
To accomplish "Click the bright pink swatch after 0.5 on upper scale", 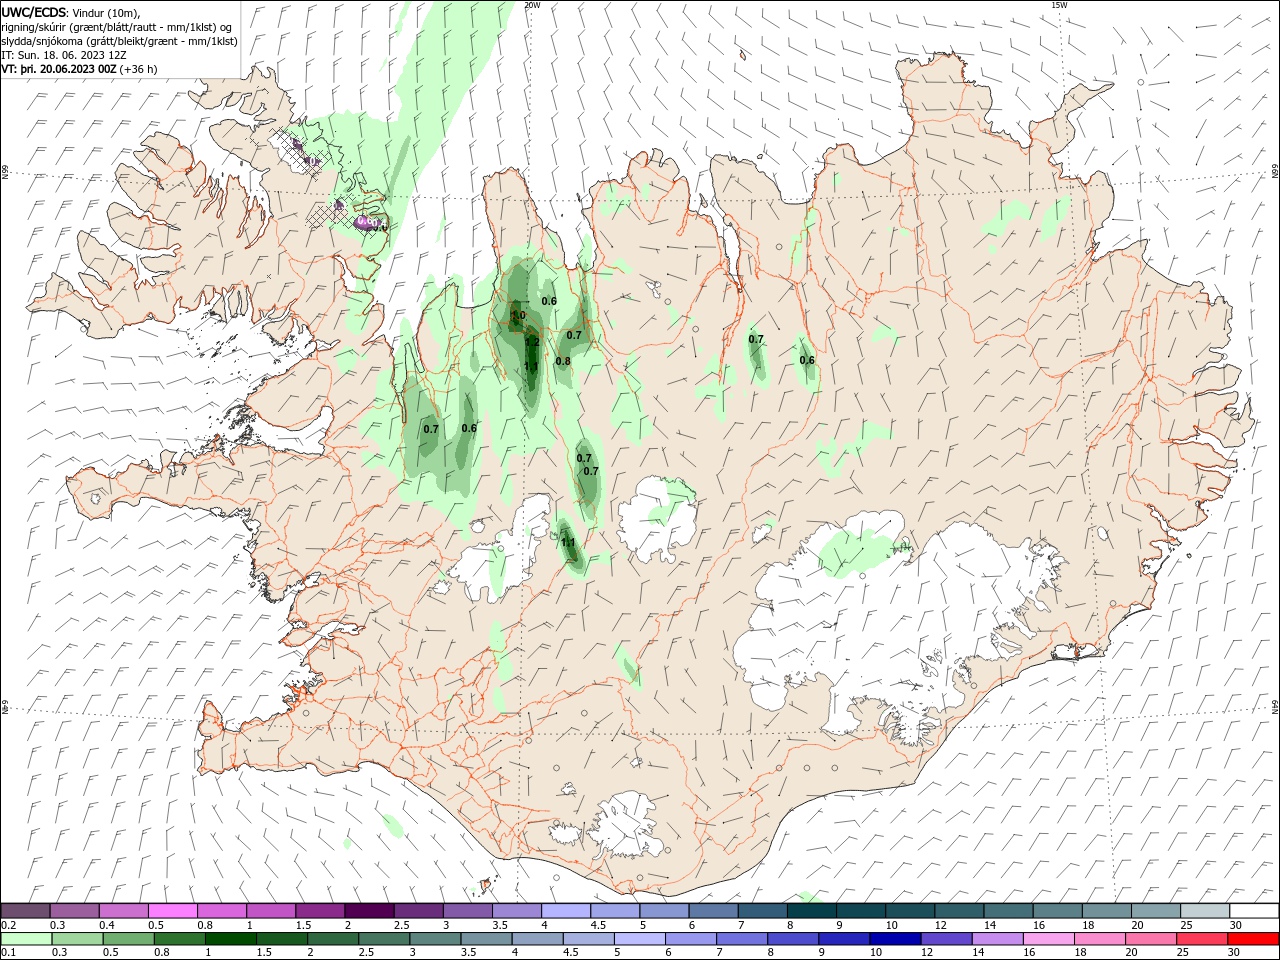I will [x=172, y=910].
